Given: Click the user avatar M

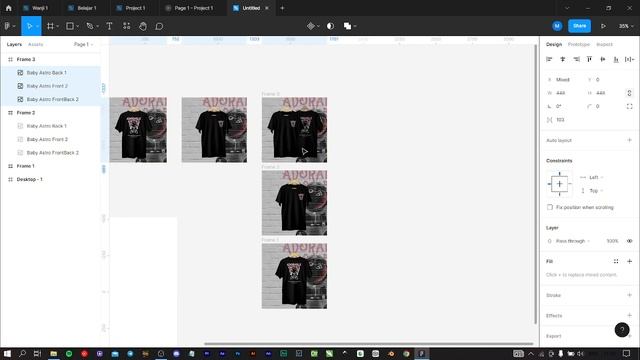Looking at the screenshot, I should tap(557, 26).
